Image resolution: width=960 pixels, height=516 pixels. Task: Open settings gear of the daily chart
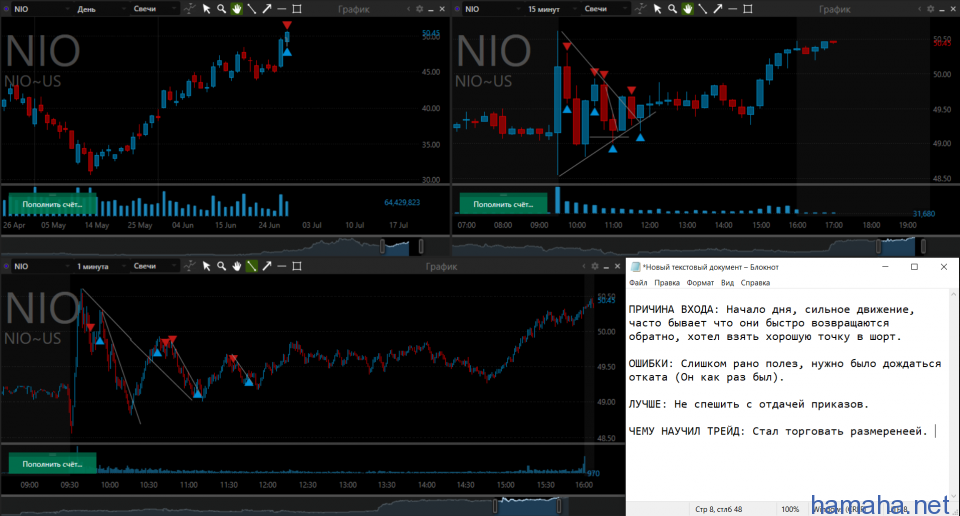pos(419,9)
